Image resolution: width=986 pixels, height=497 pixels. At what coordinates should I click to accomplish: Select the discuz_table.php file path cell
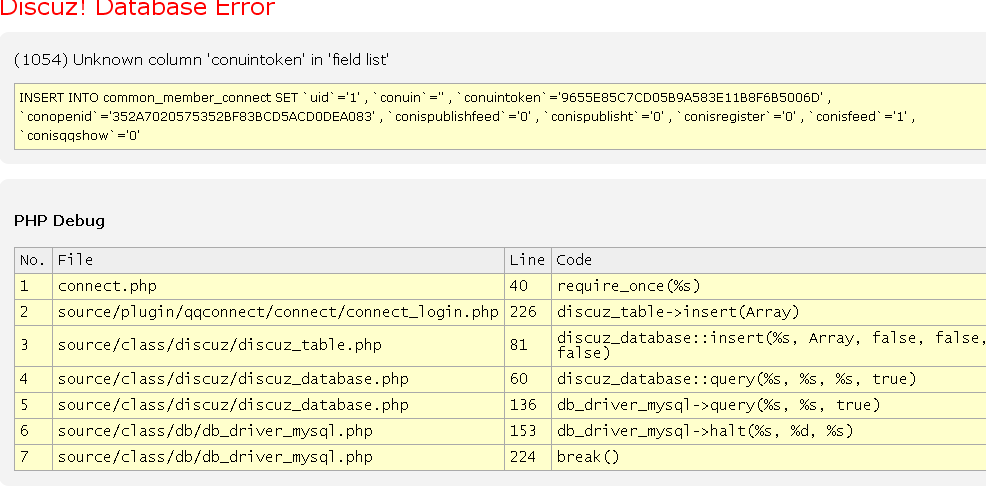[x=219, y=345]
